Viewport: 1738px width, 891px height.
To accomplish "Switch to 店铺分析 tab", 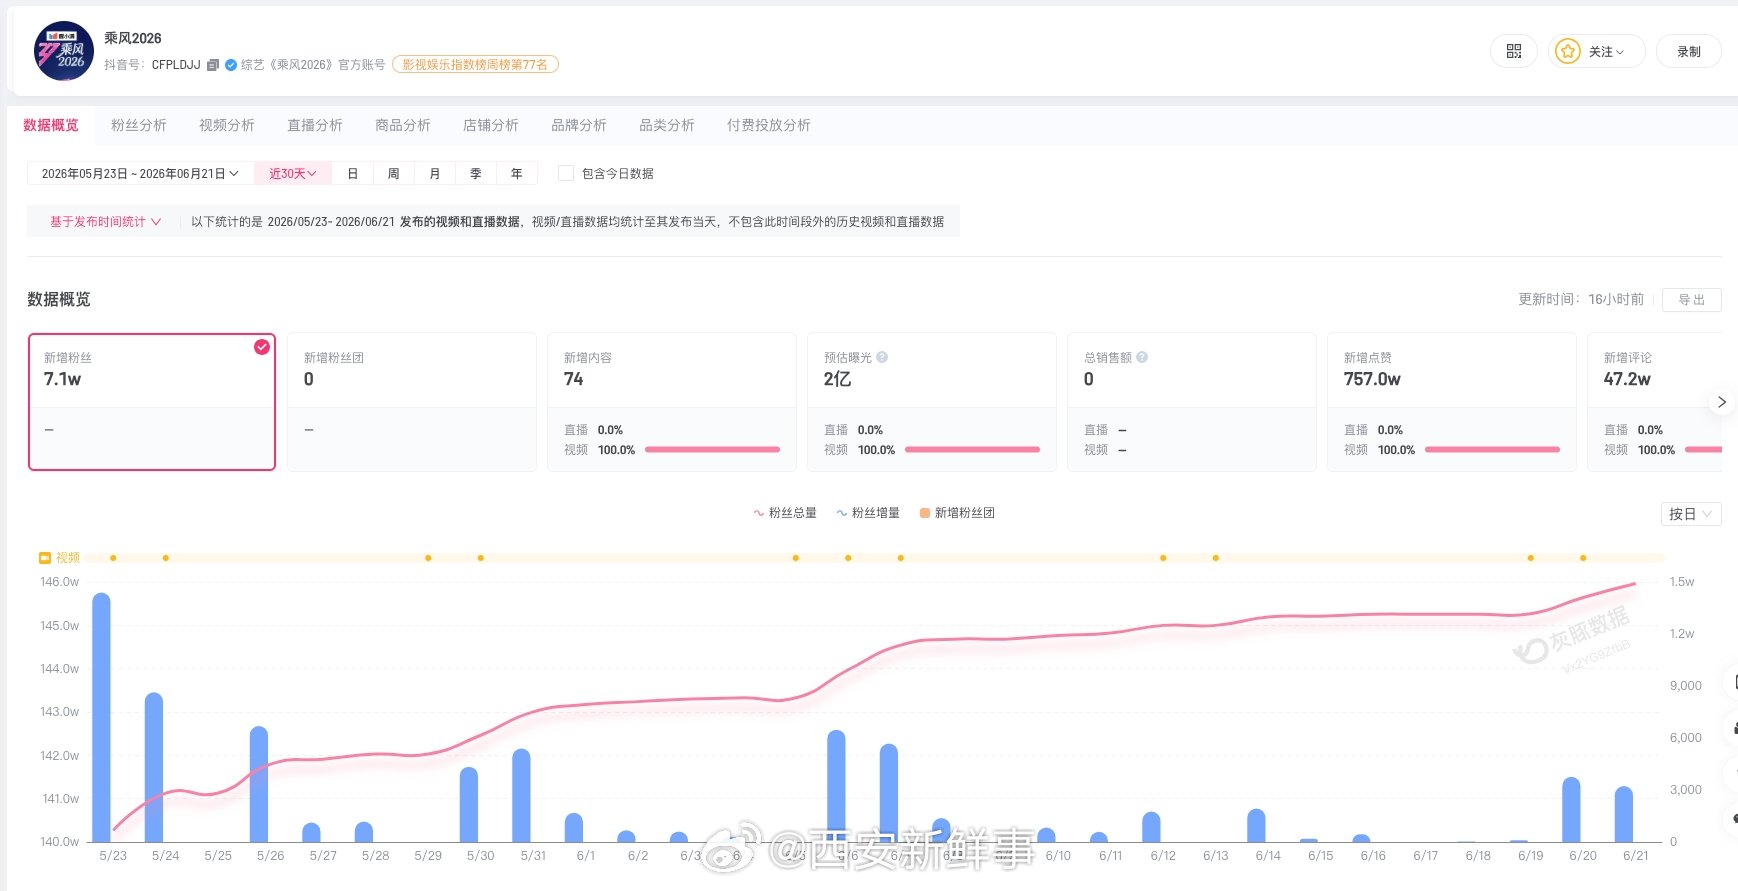I will point(491,125).
